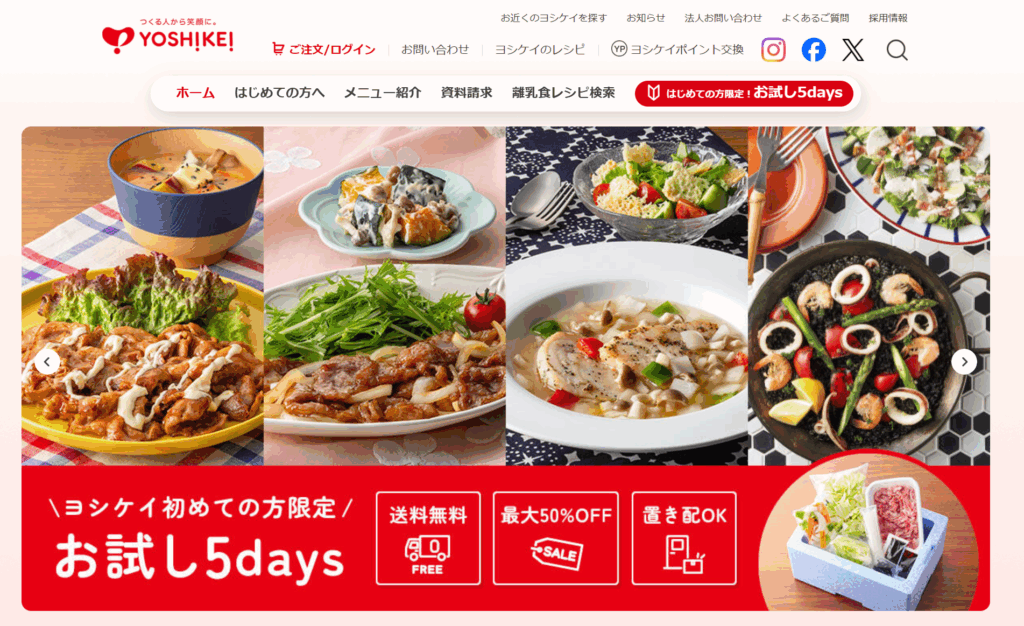Open the よくあるご質問 link
The image size is (1024, 626).
point(815,18)
